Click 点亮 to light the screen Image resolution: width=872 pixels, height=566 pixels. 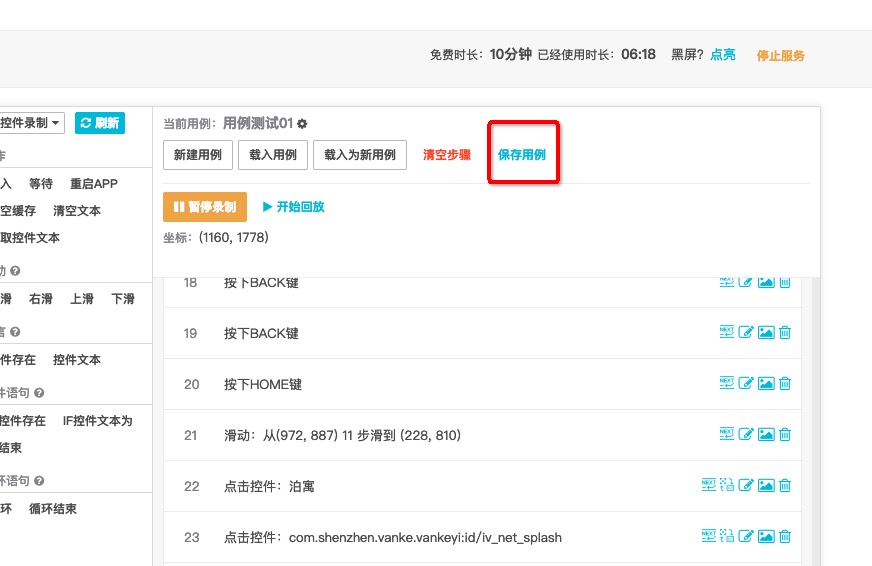[x=723, y=54]
